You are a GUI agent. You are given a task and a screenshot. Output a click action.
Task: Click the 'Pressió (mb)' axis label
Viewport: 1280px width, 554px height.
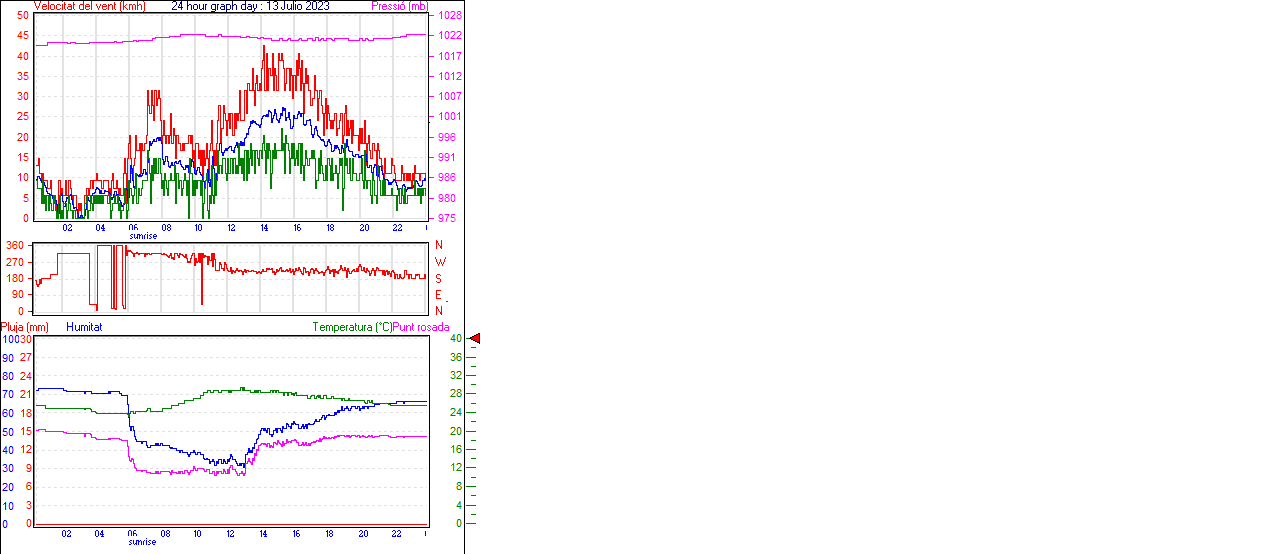tap(399, 6)
